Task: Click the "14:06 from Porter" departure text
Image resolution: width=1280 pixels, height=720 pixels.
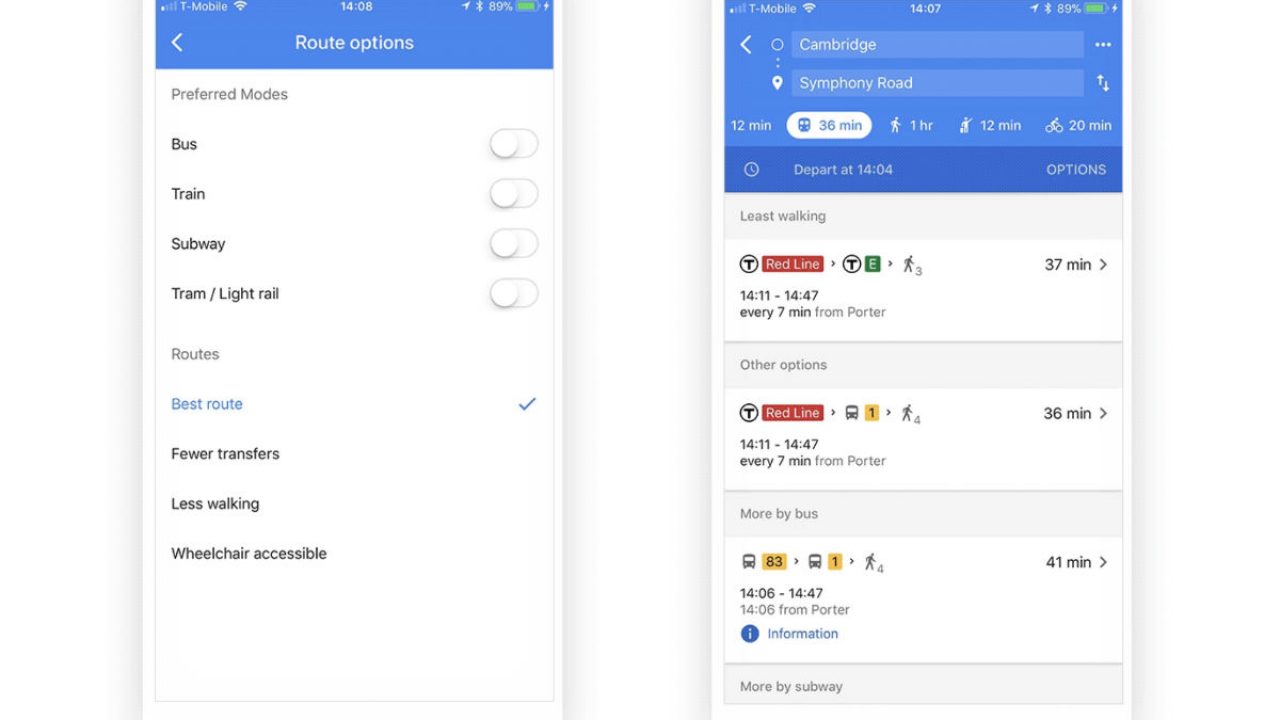Action: pyautogui.click(x=795, y=610)
